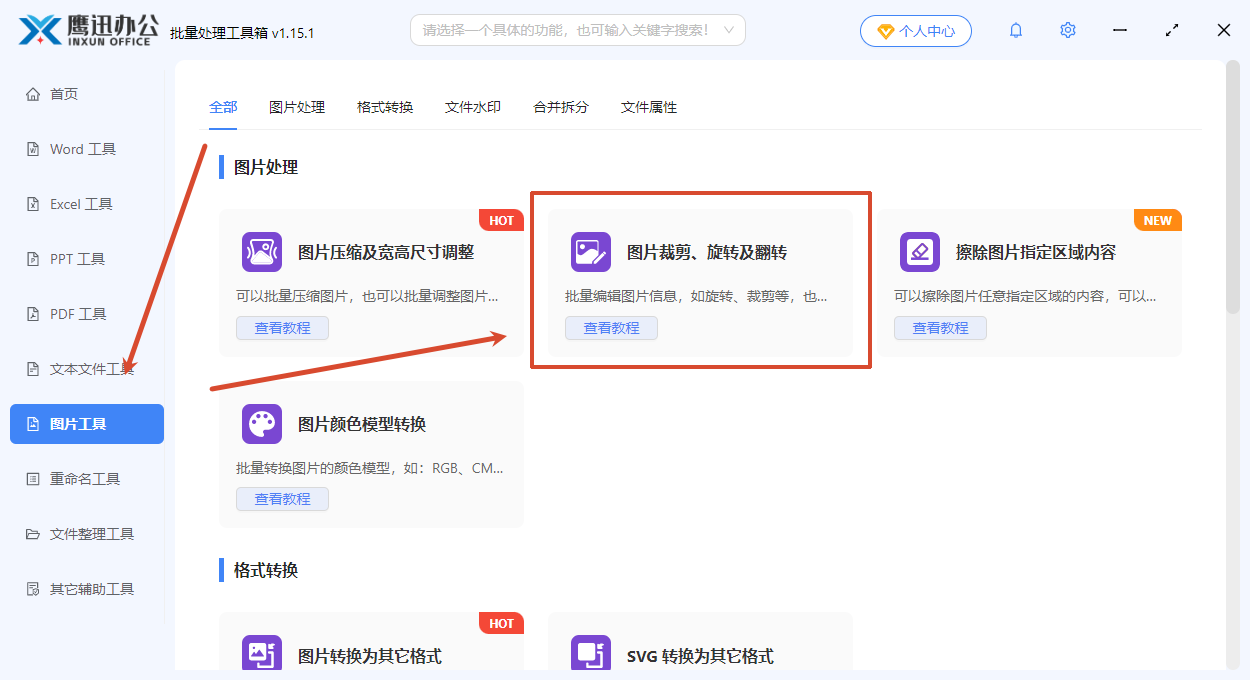This screenshot has height=680, width=1250.
Task: Select PDF 工具 in the sidebar
Action: click(87, 314)
